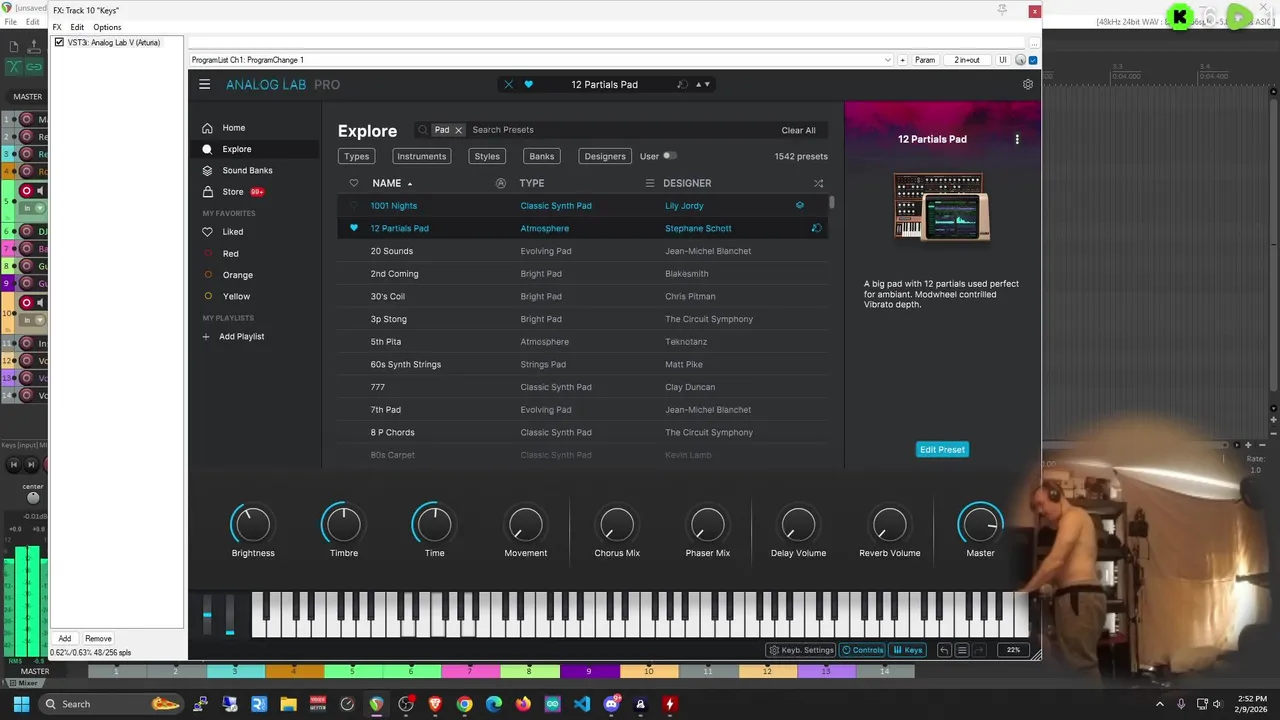Toggle the Controls panel button
This screenshot has width=1280, height=720.
coord(863,650)
